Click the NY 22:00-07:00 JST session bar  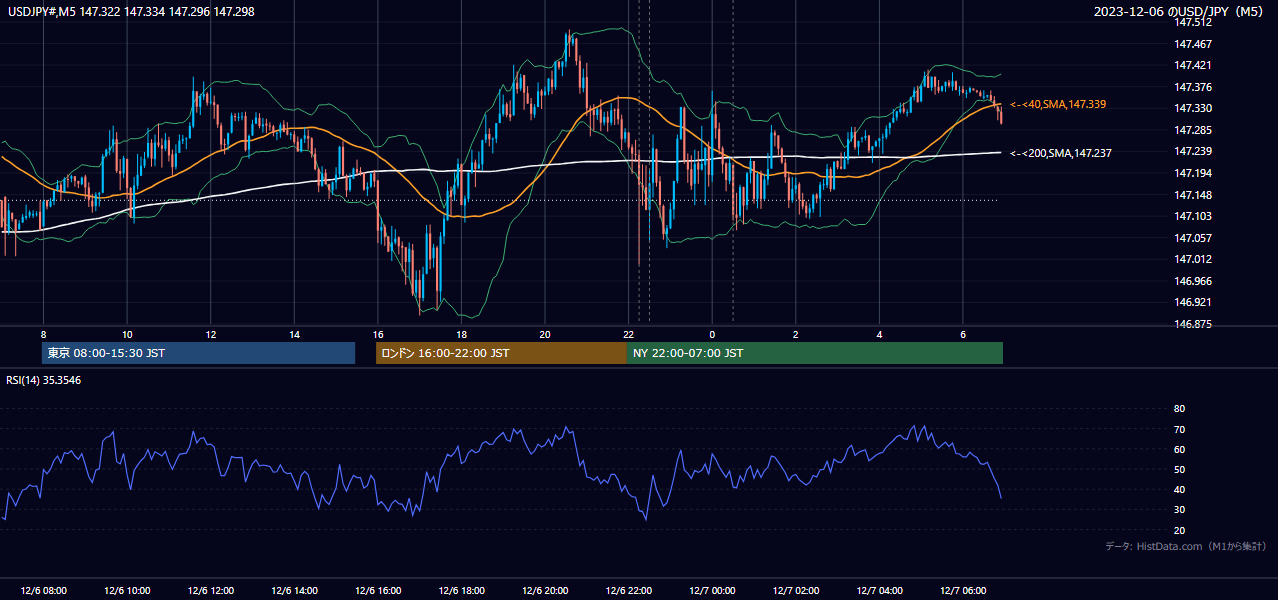(815, 353)
